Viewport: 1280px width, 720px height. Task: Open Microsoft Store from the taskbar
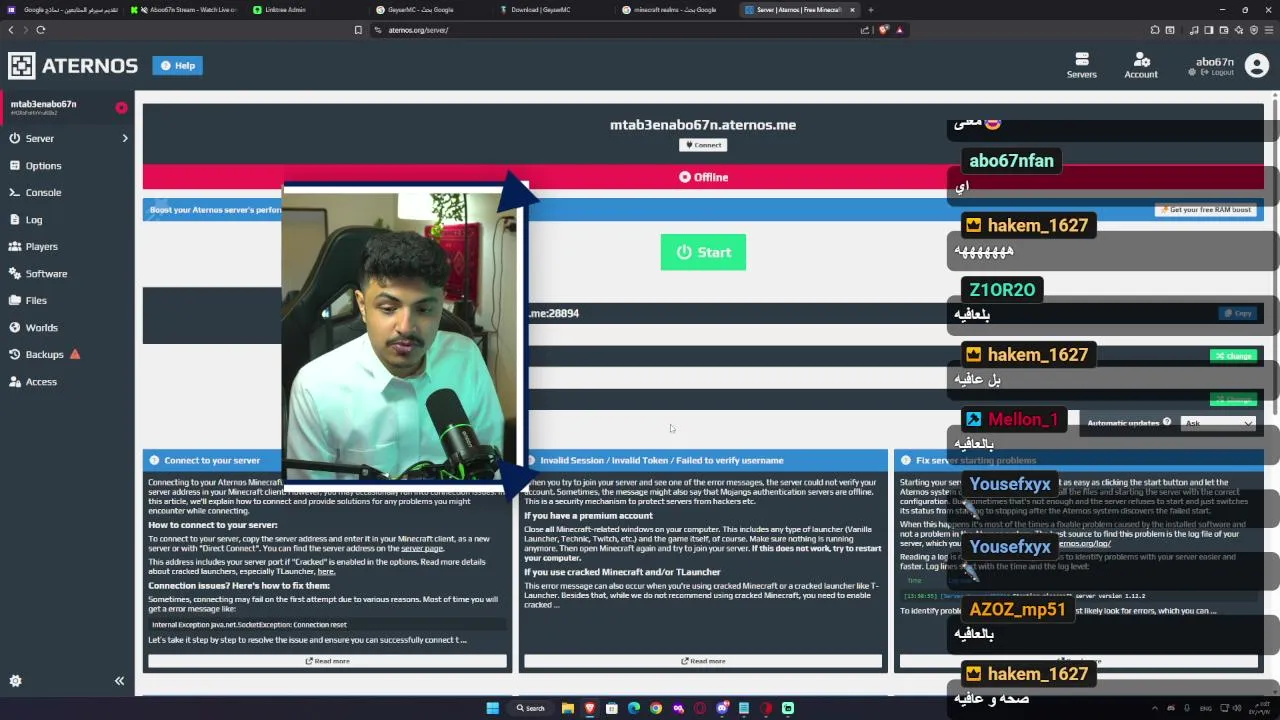pos(611,708)
